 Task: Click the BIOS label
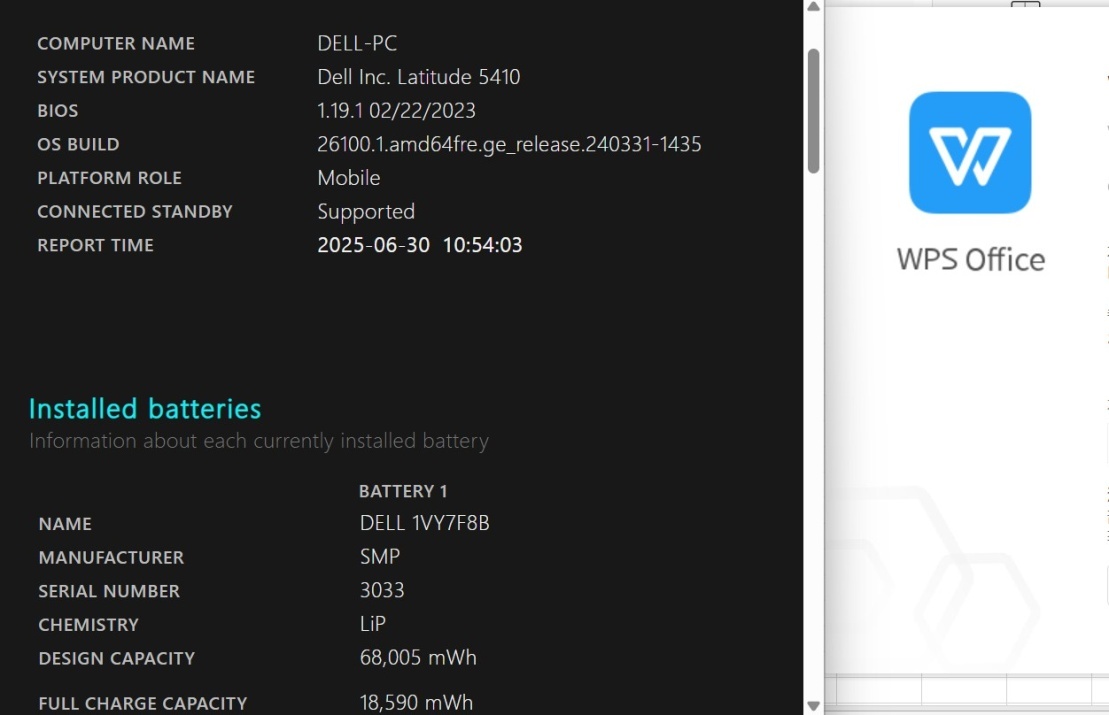(x=58, y=111)
